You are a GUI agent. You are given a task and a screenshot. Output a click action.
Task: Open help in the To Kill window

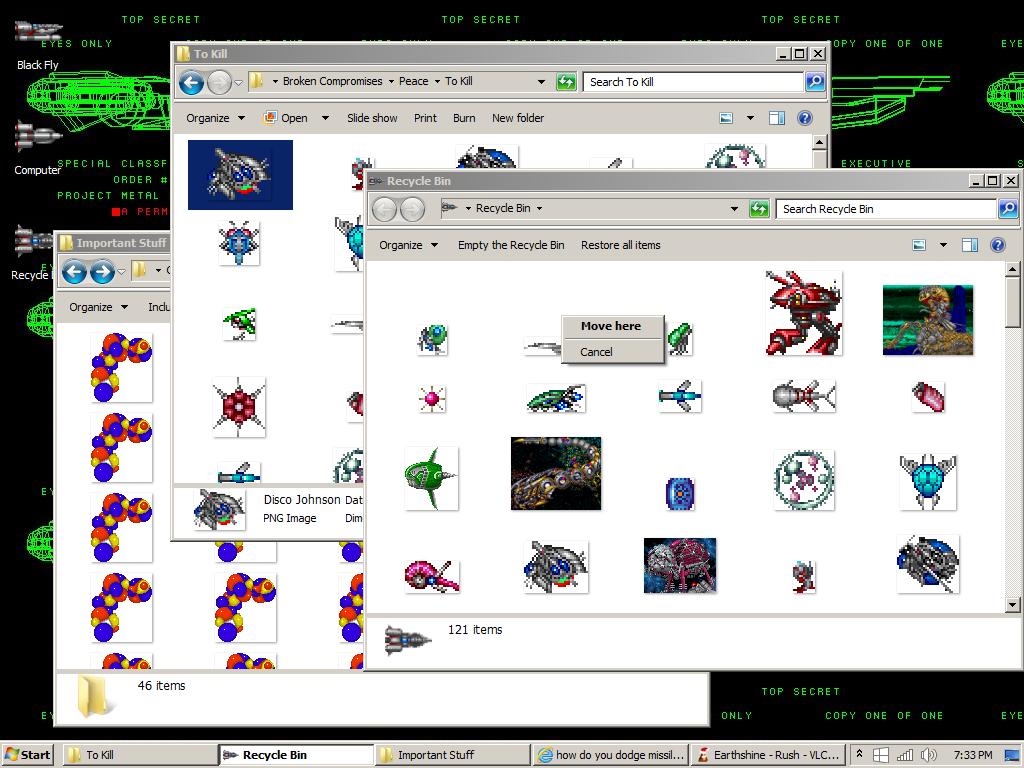805,118
